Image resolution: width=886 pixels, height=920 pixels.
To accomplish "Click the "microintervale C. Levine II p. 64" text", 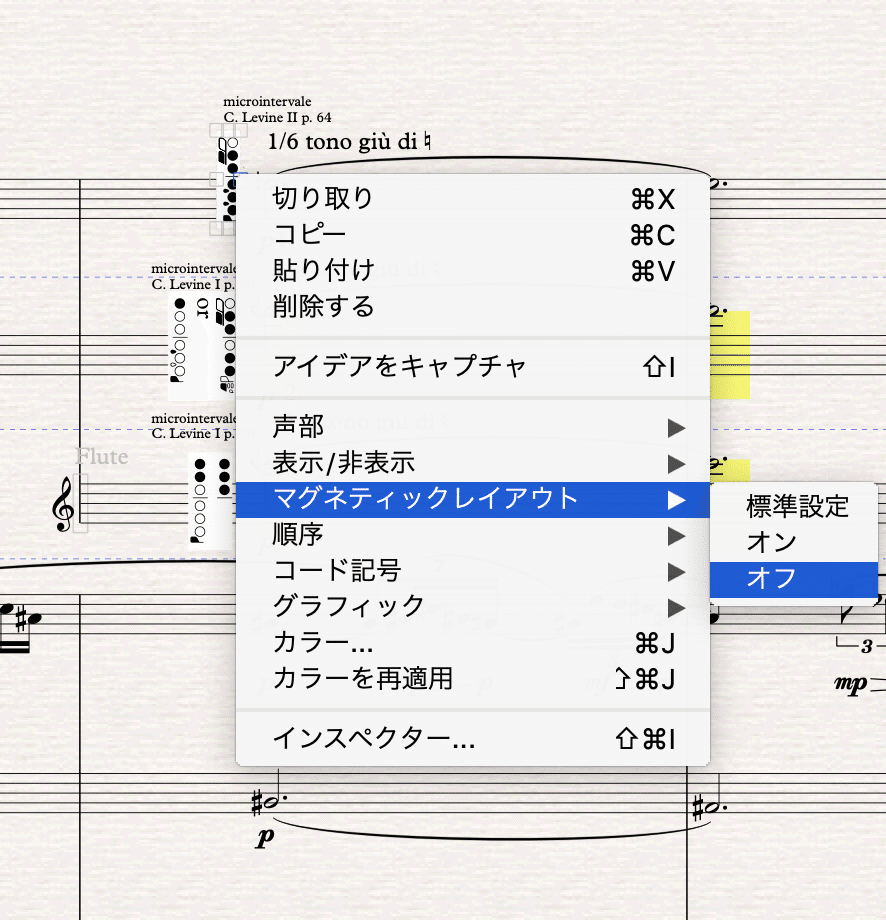I will [x=277, y=110].
